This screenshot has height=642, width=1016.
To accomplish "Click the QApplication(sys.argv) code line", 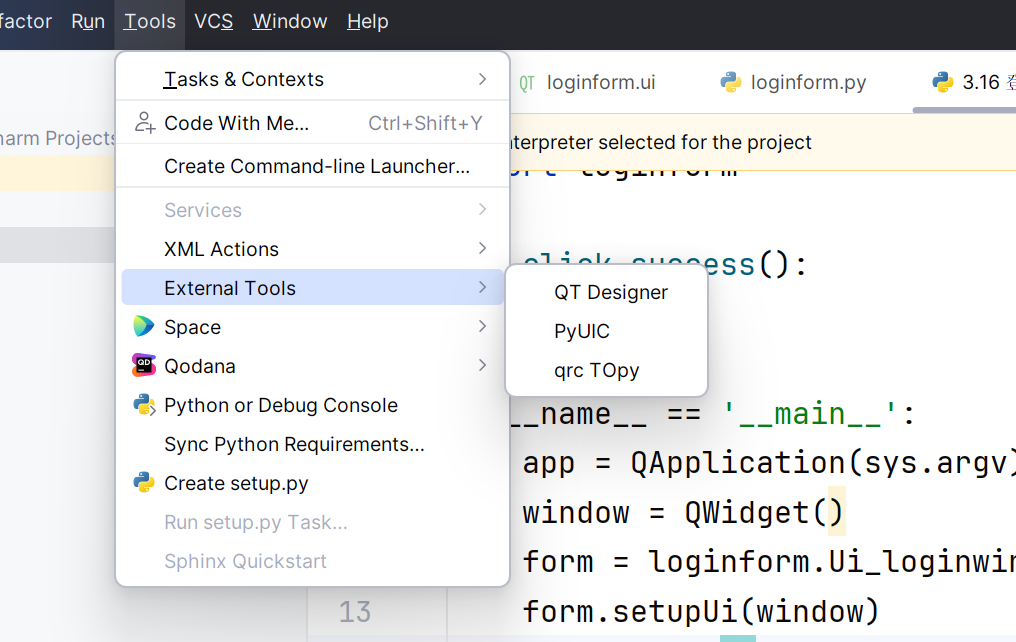I will pyautogui.click(x=769, y=463).
